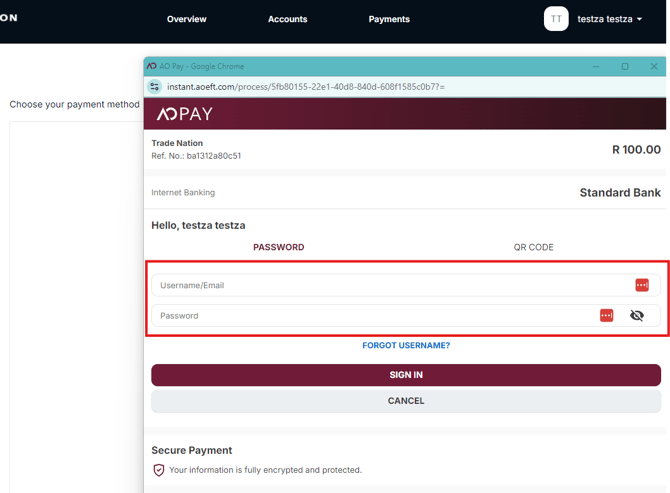This screenshot has height=493, width=670.
Task: Focus the Username/Email input field
Action: 406,285
